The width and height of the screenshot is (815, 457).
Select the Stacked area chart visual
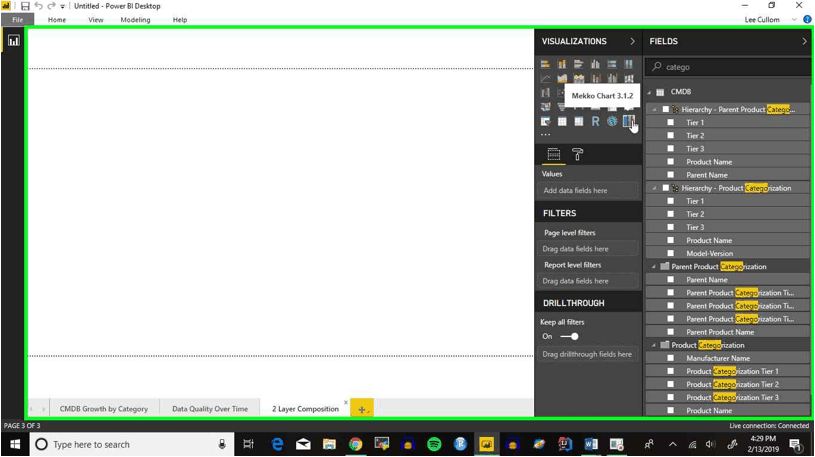tap(579, 79)
